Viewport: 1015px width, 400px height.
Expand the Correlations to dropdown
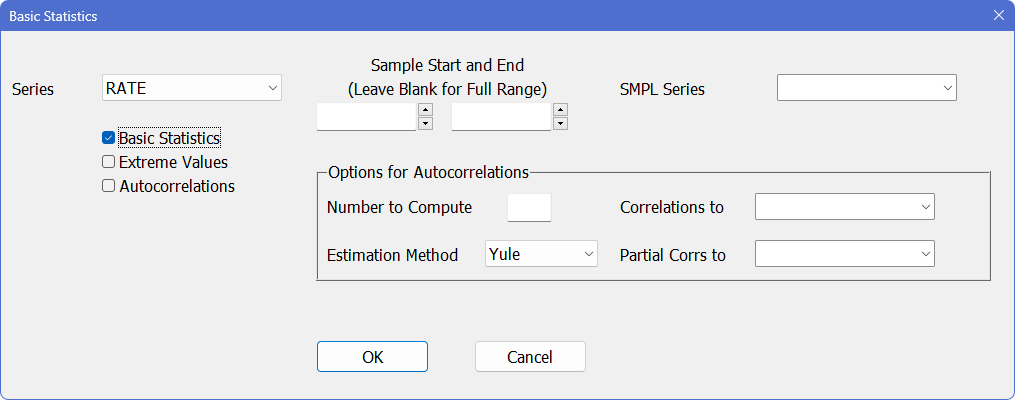pos(844,207)
